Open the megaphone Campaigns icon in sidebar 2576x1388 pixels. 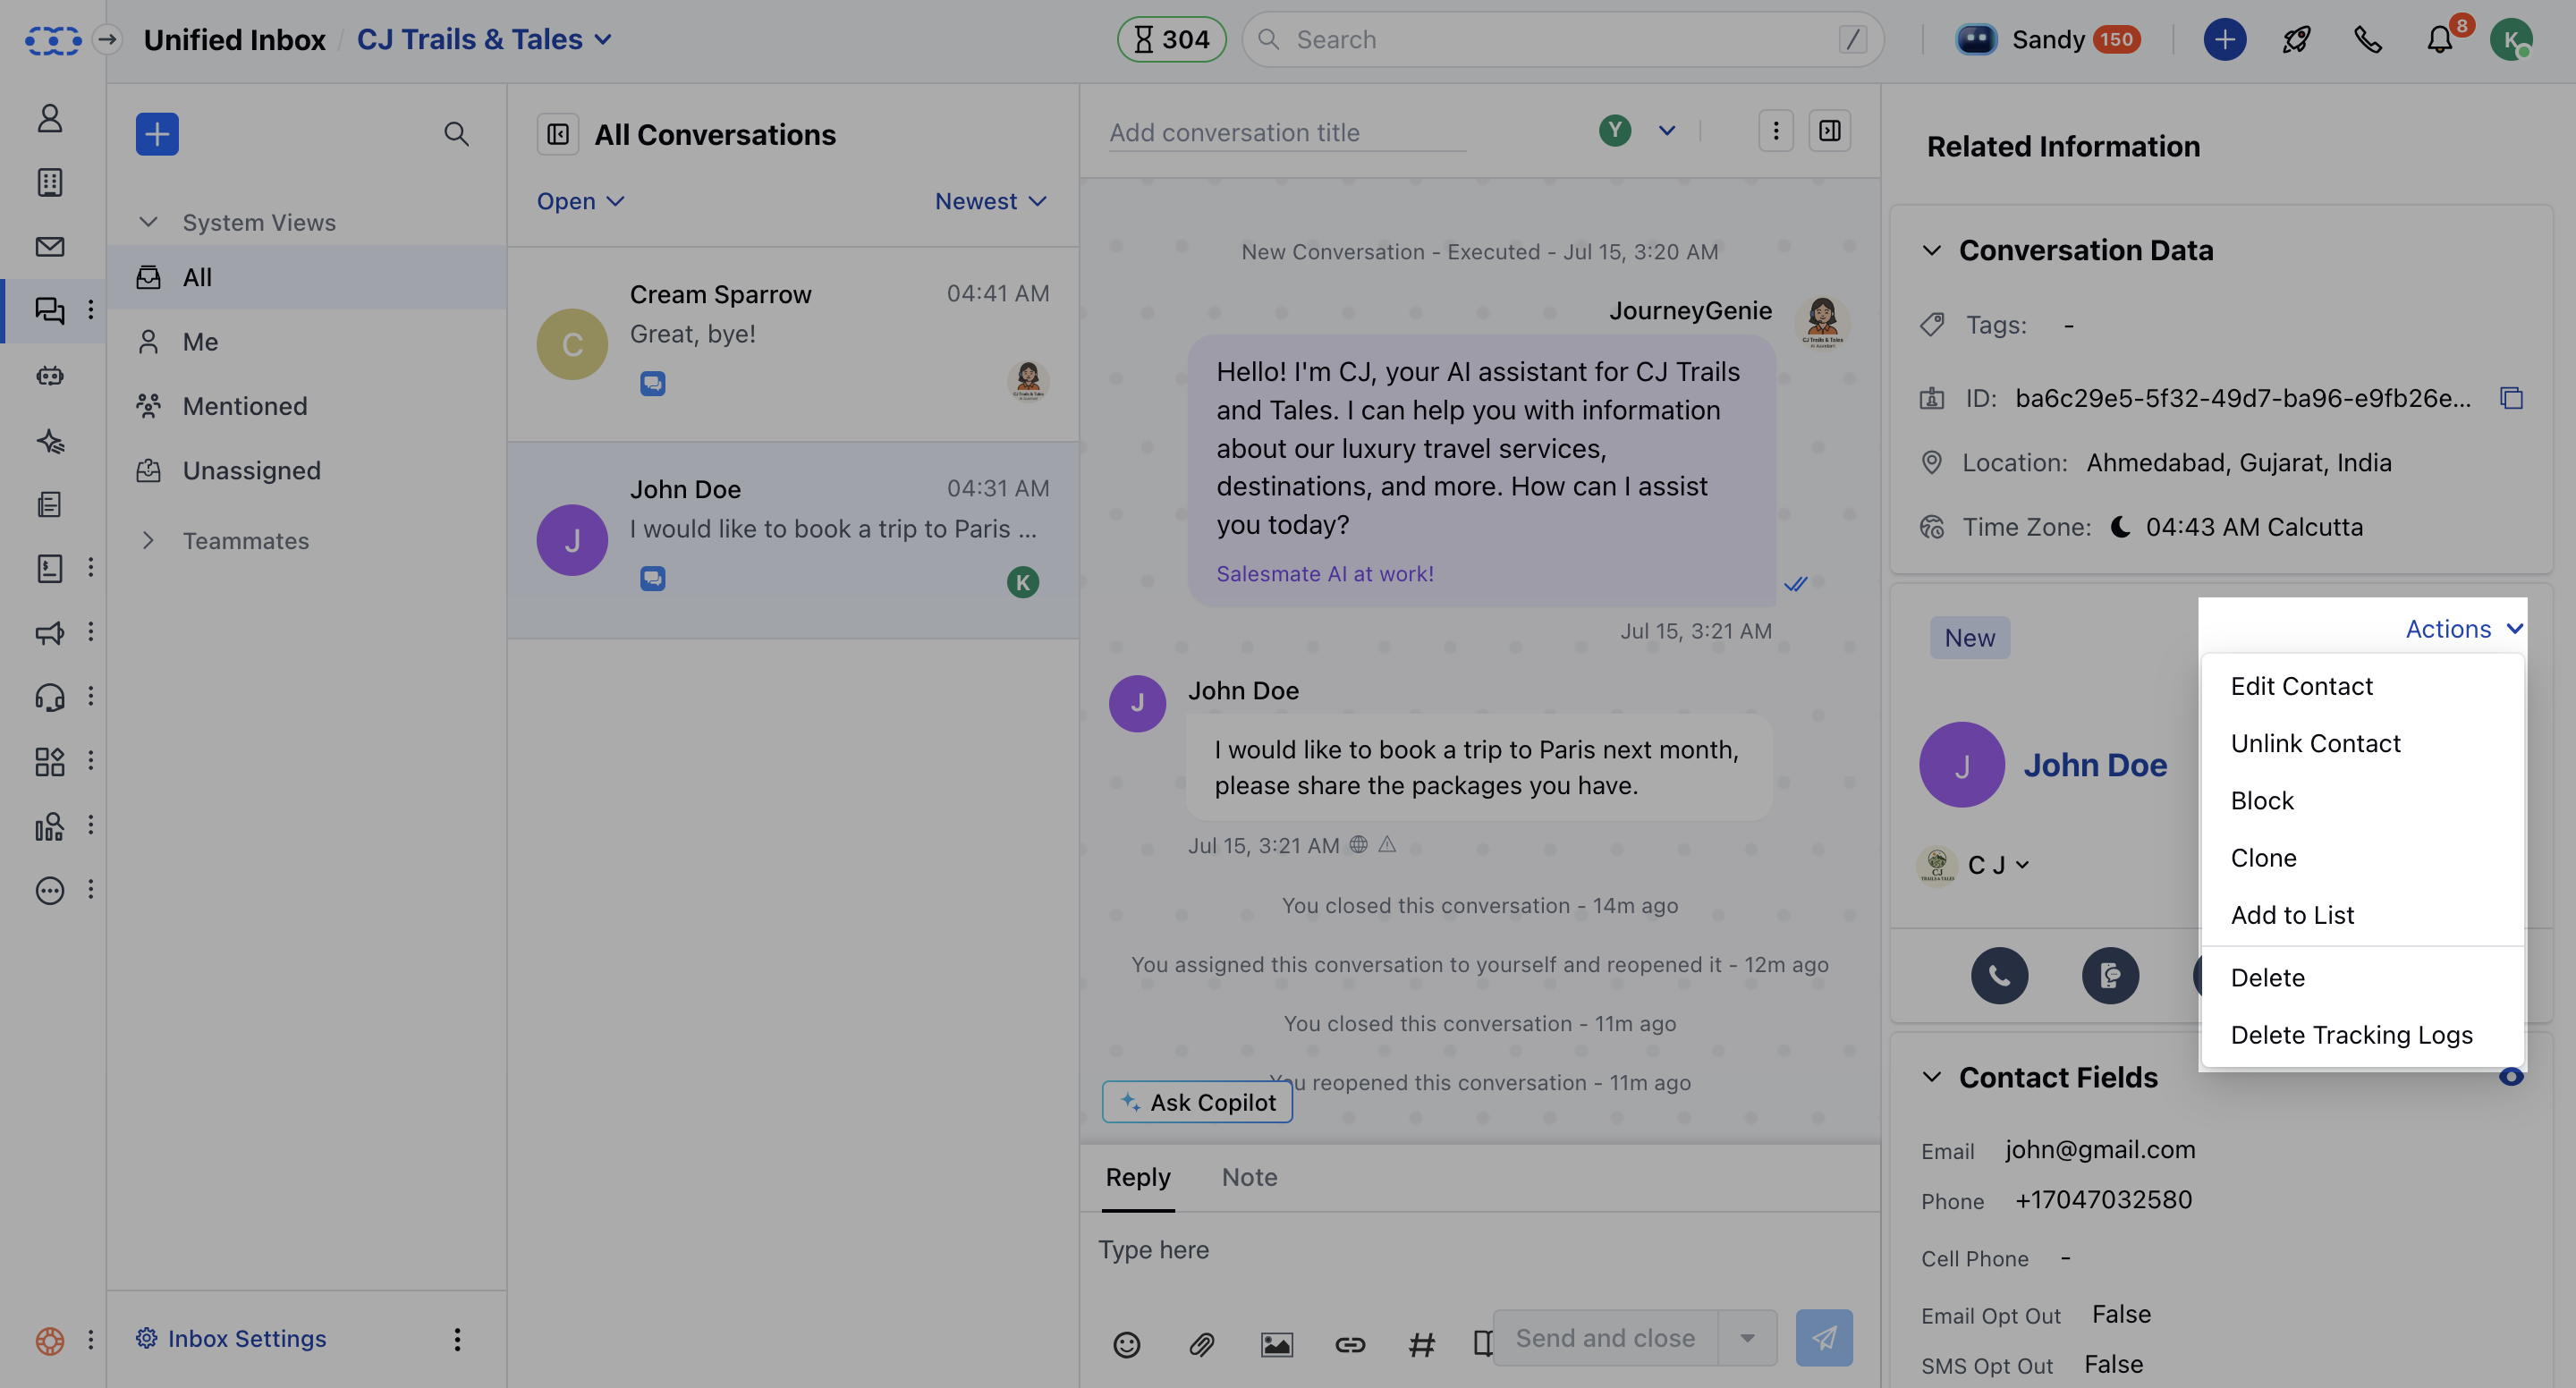coord(50,632)
